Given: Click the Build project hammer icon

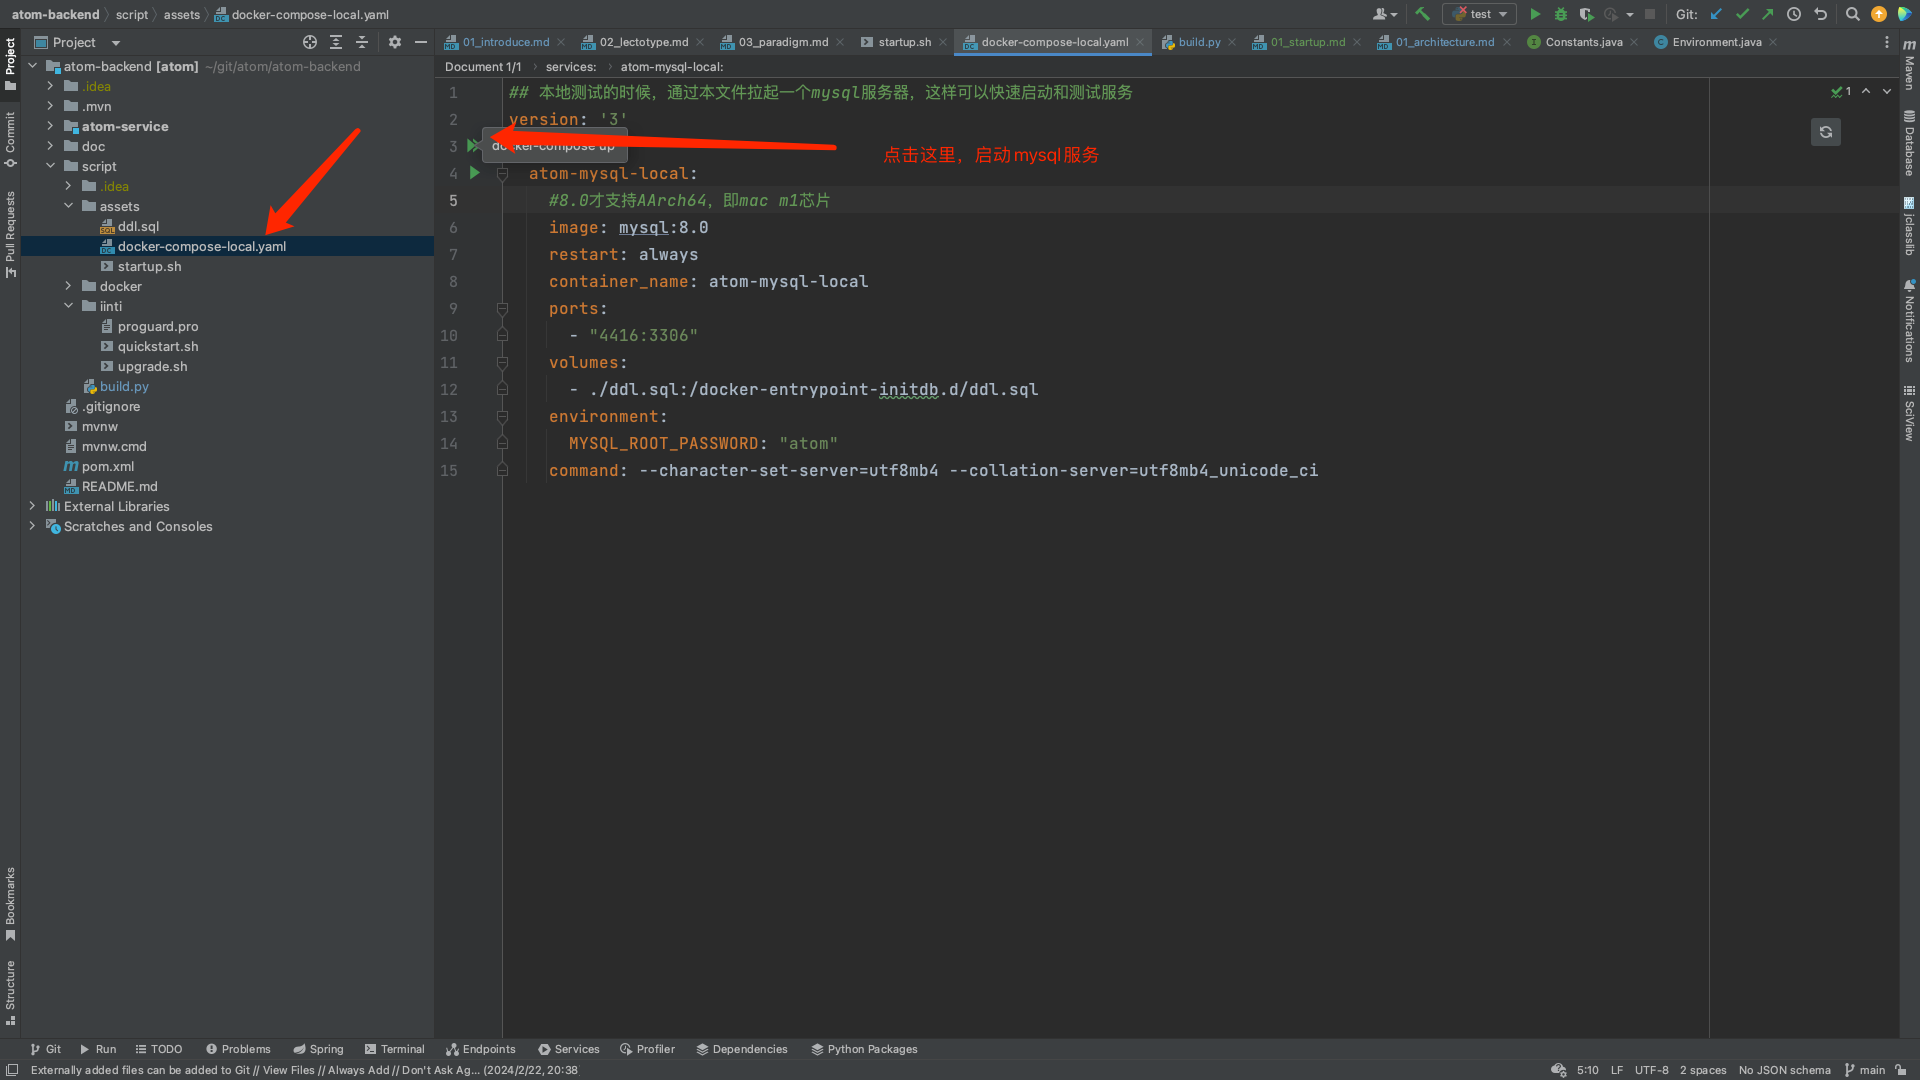Looking at the screenshot, I should pyautogui.click(x=1422, y=14).
